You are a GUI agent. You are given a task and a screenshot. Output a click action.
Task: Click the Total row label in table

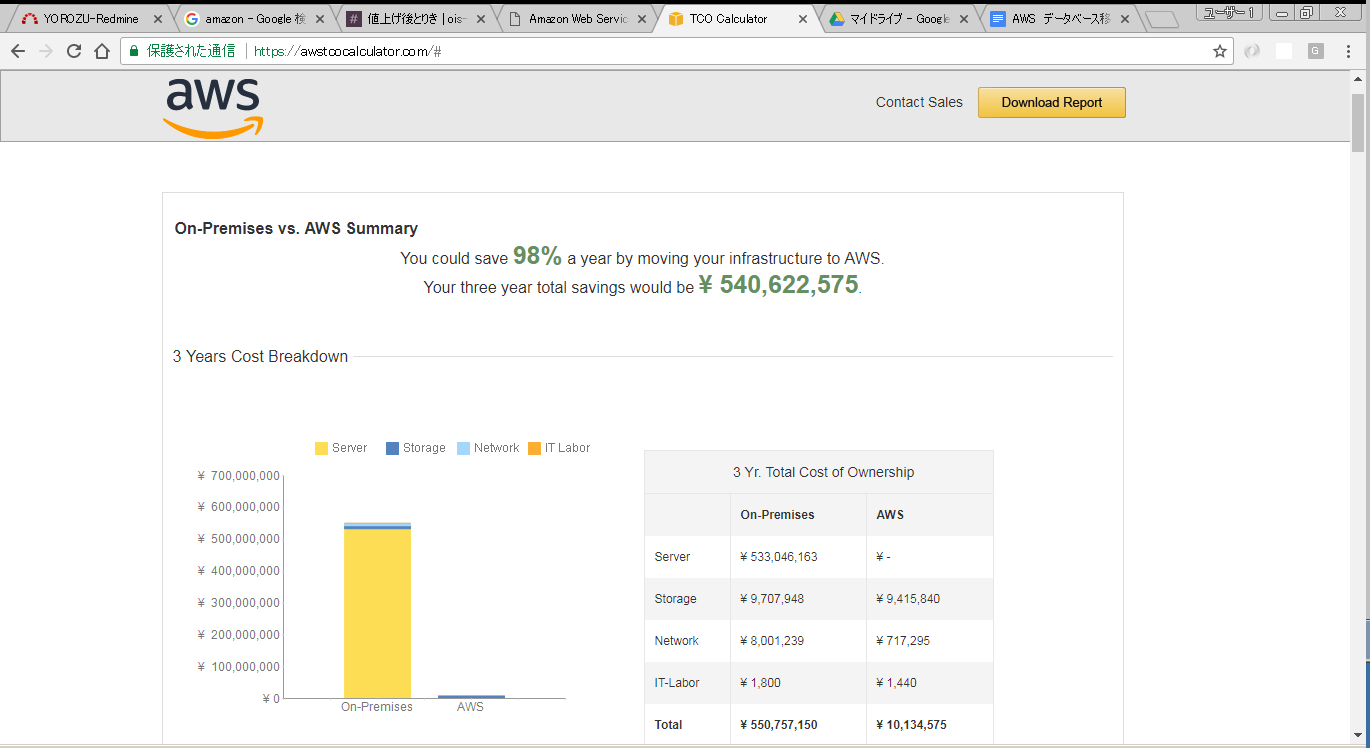click(668, 725)
